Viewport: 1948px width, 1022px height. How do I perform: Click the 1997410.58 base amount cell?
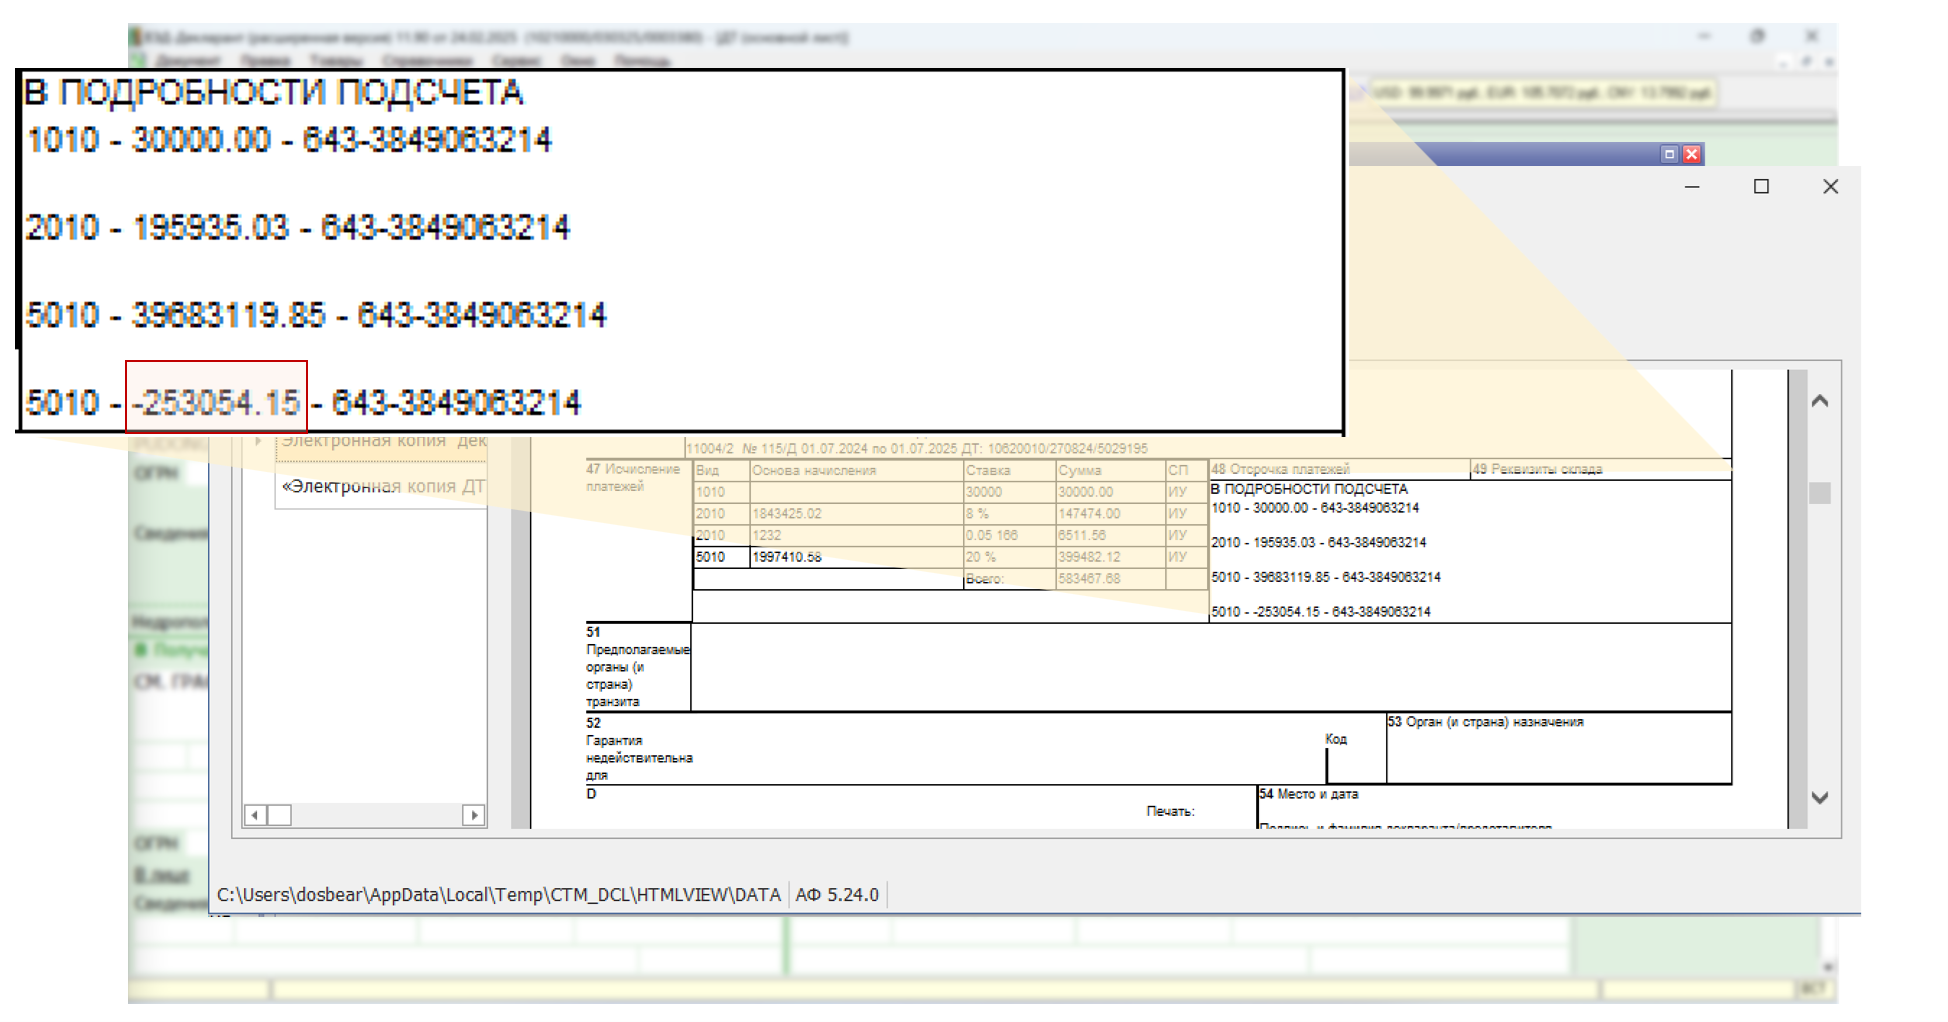pos(787,557)
